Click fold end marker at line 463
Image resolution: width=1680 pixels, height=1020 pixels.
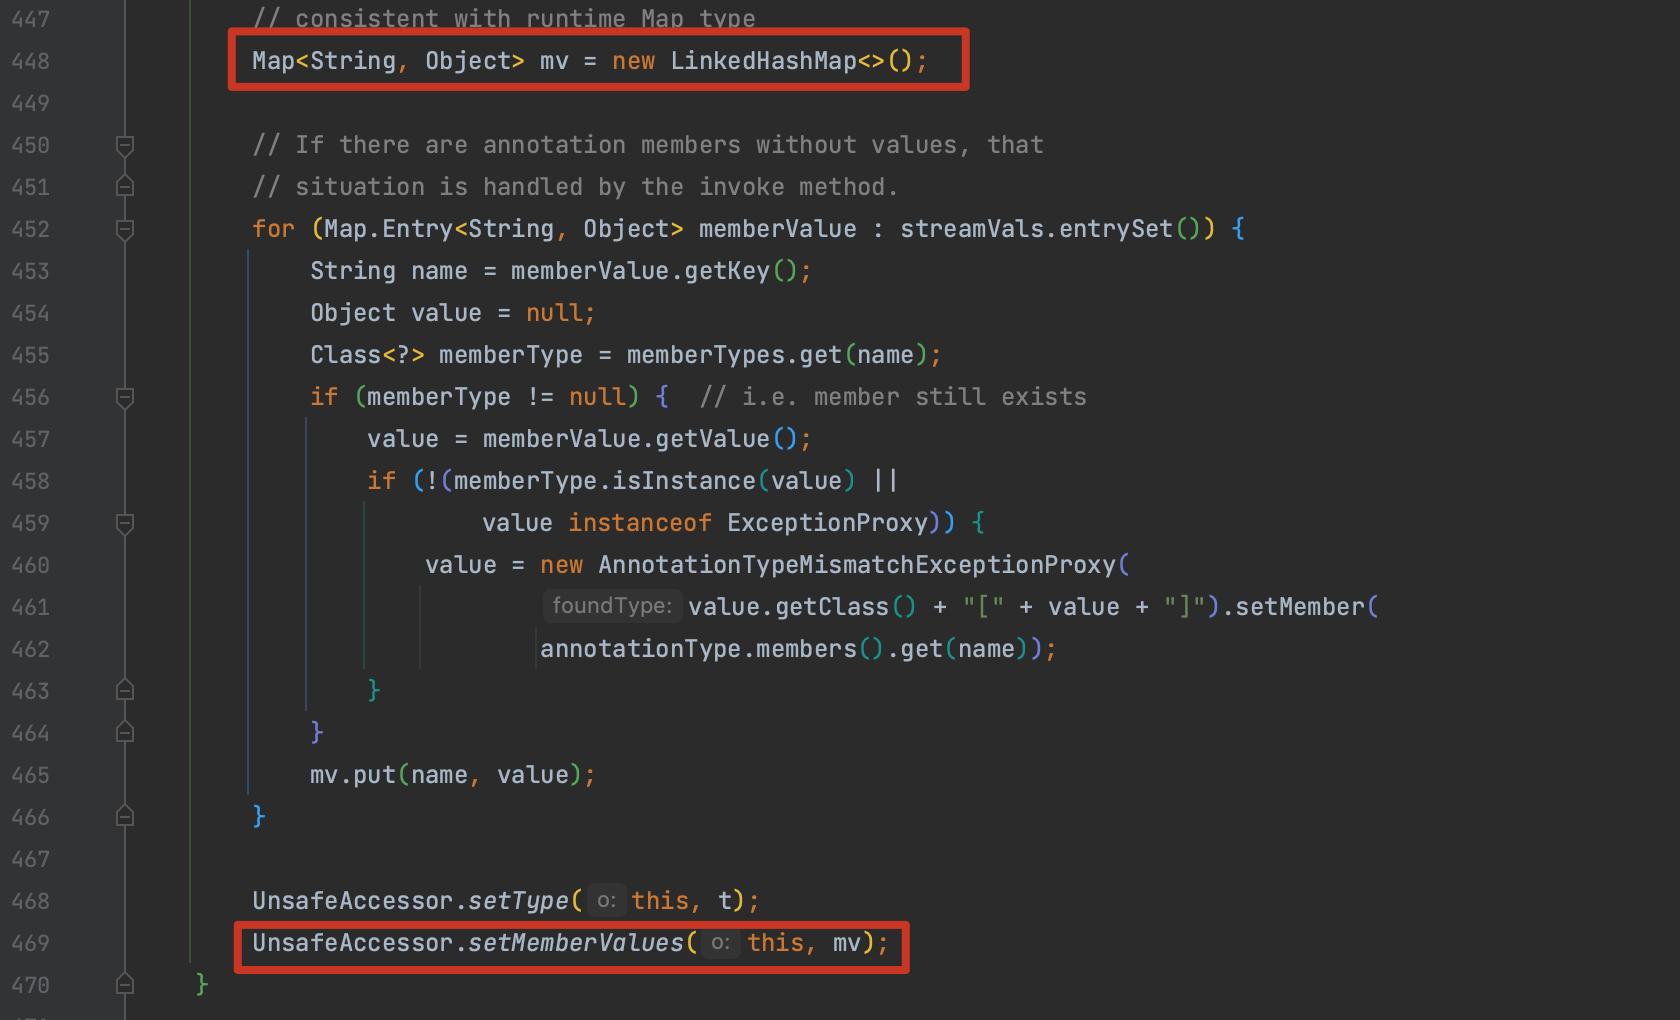click(x=125, y=691)
